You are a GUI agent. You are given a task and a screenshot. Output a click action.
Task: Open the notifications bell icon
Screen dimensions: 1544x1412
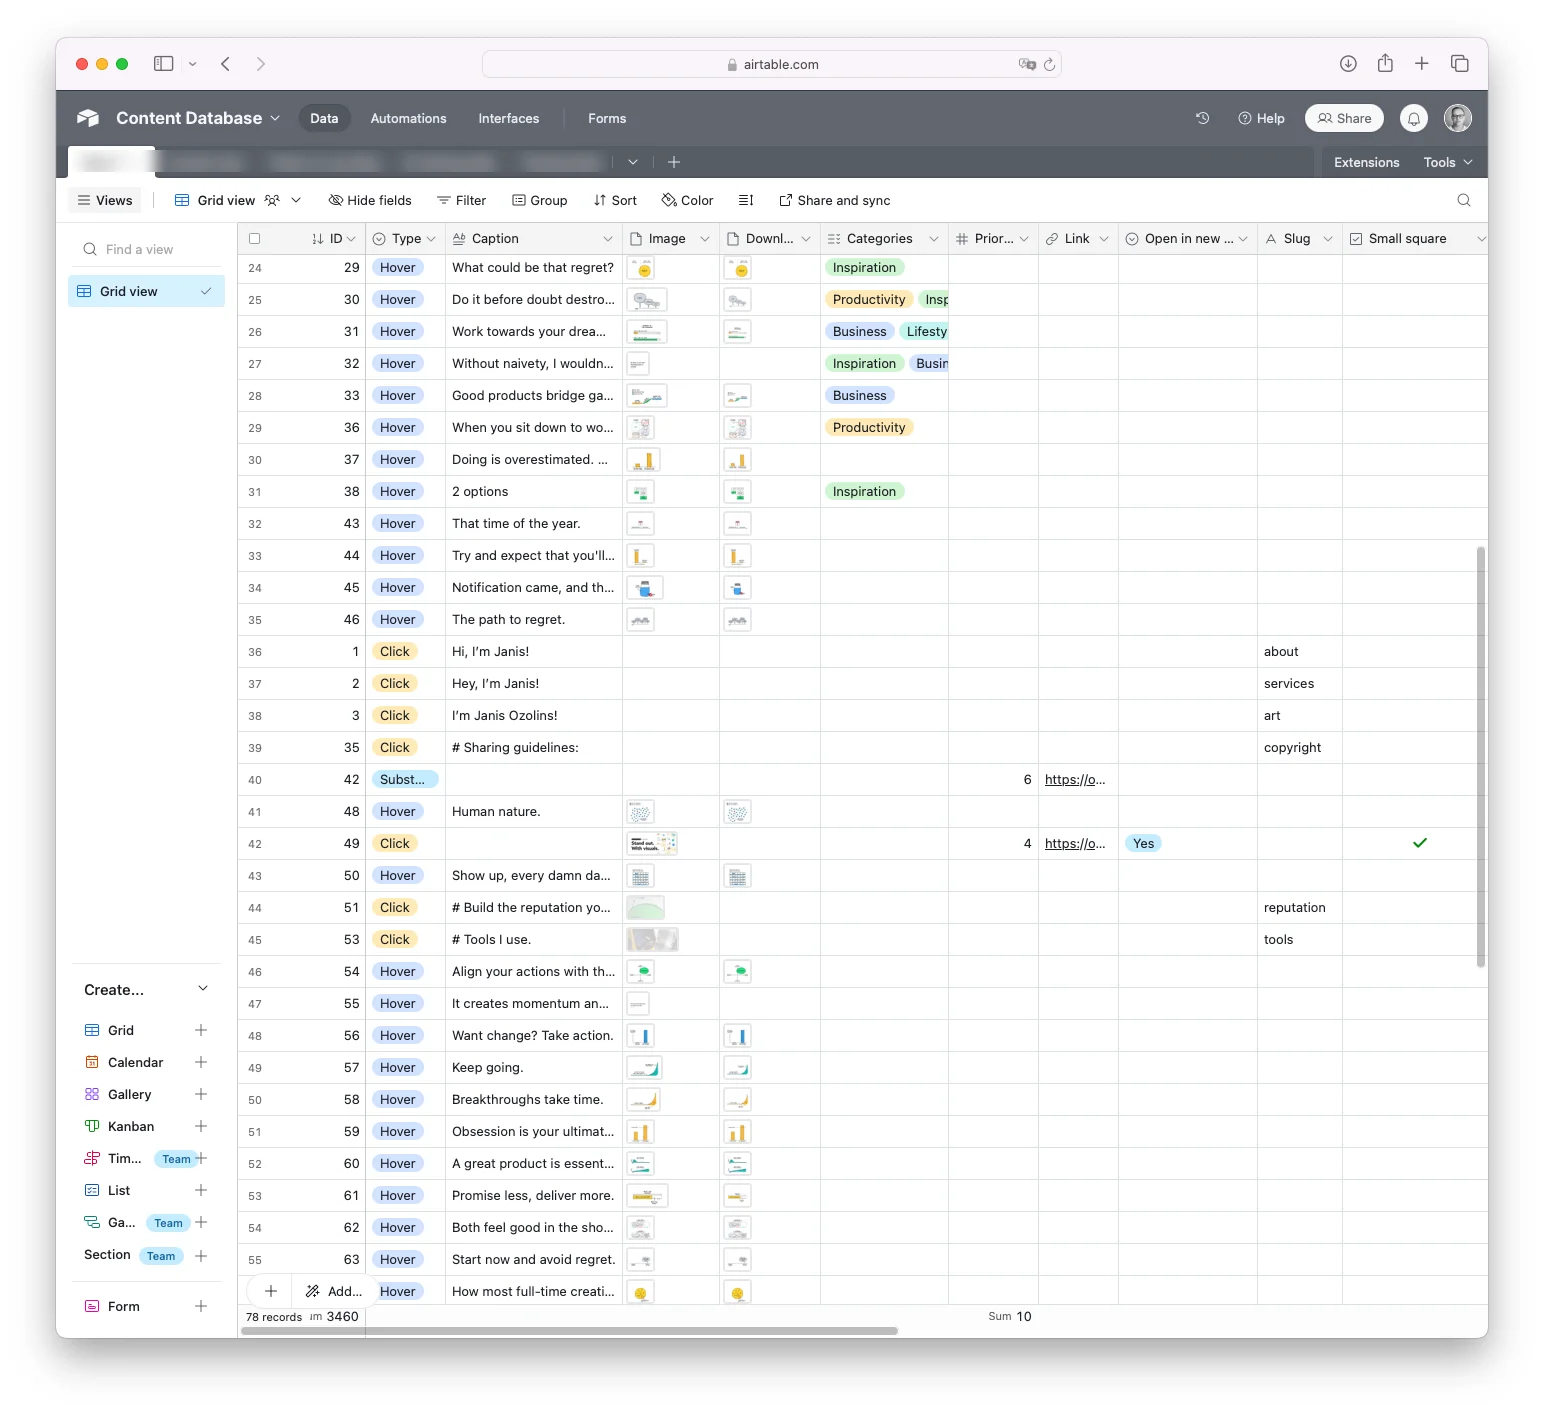1413,118
